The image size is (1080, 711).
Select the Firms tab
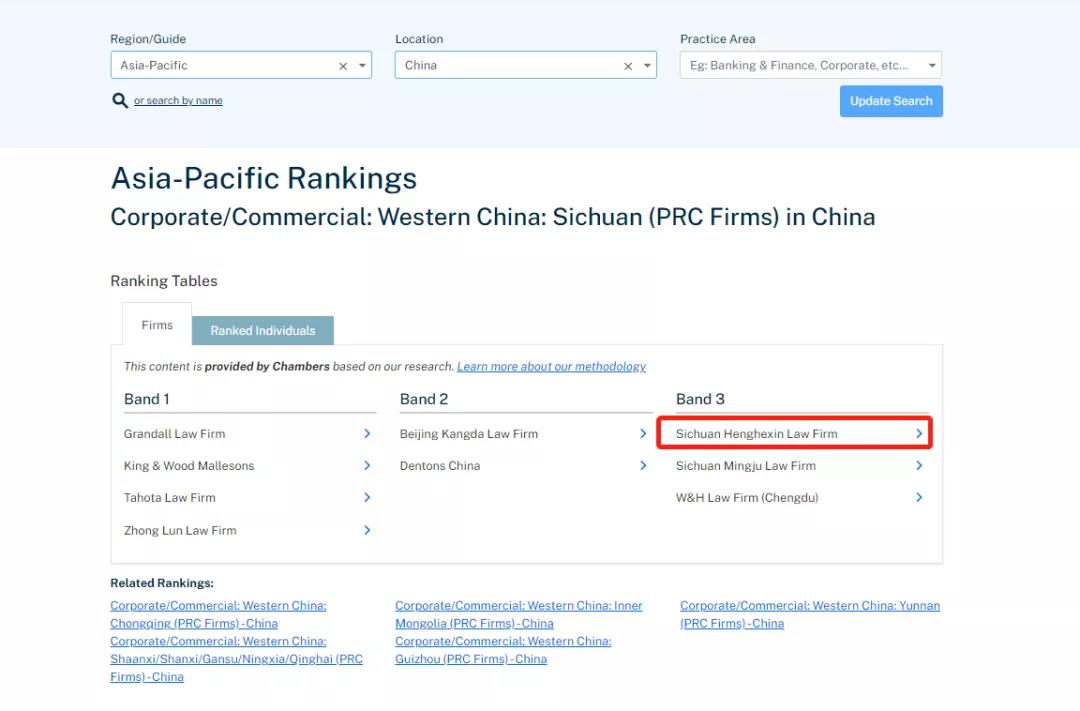[x=157, y=325]
